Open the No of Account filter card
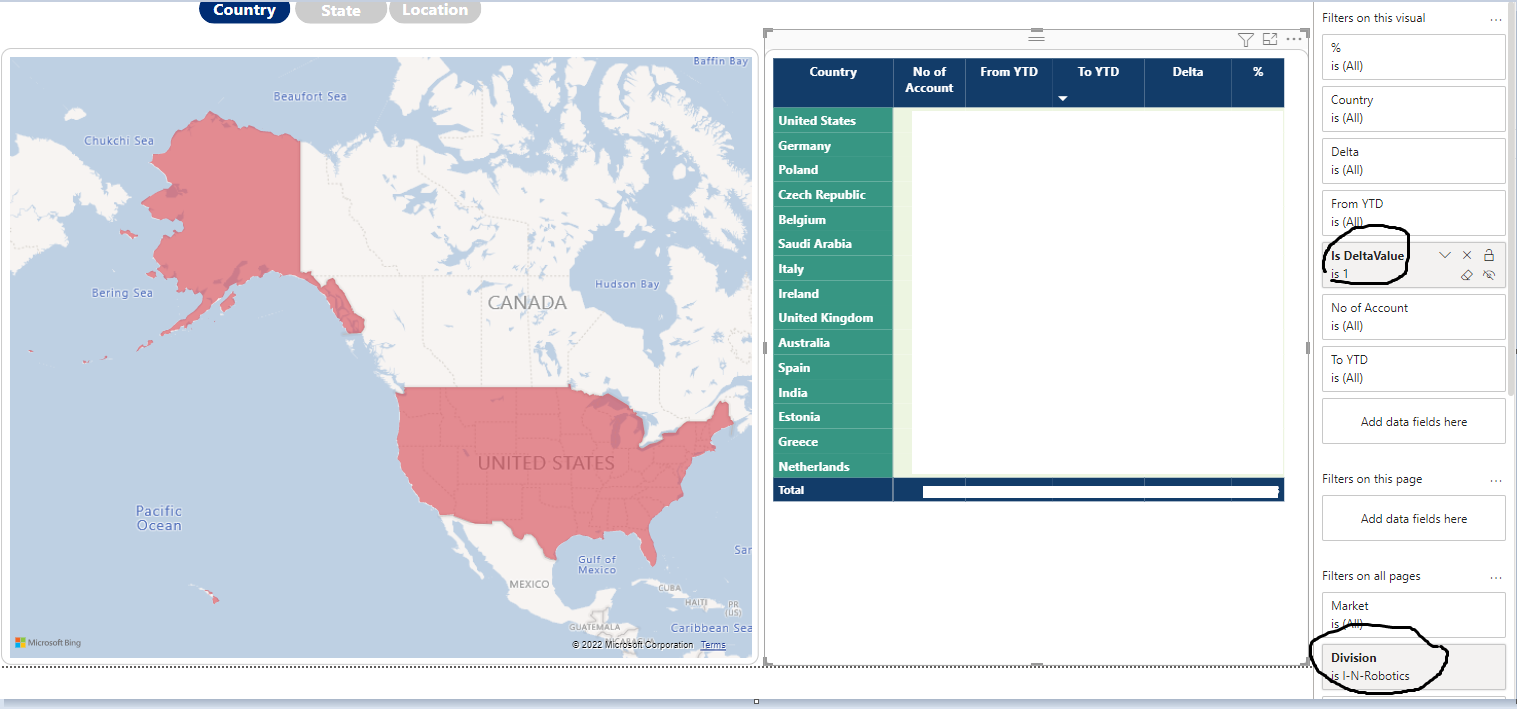1517x709 pixels. click(x=1413, y=317)
